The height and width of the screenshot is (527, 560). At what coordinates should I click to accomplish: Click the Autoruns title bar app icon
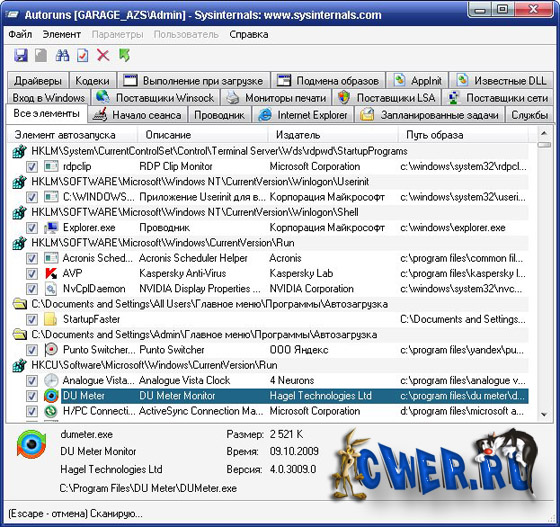click(x=12, y=15)
